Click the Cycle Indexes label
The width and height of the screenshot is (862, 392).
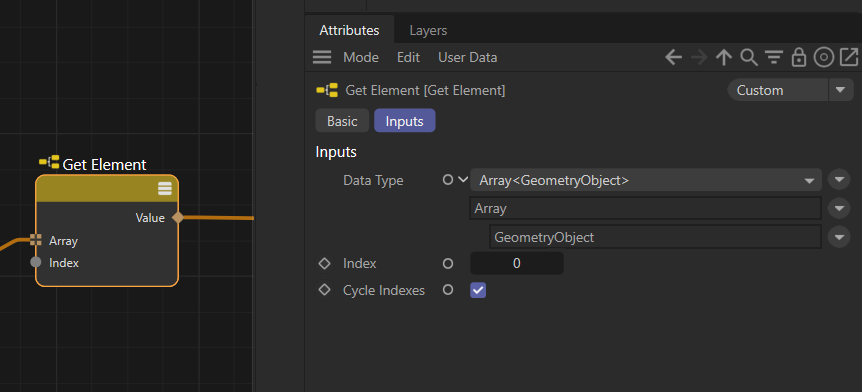point(384,290)
